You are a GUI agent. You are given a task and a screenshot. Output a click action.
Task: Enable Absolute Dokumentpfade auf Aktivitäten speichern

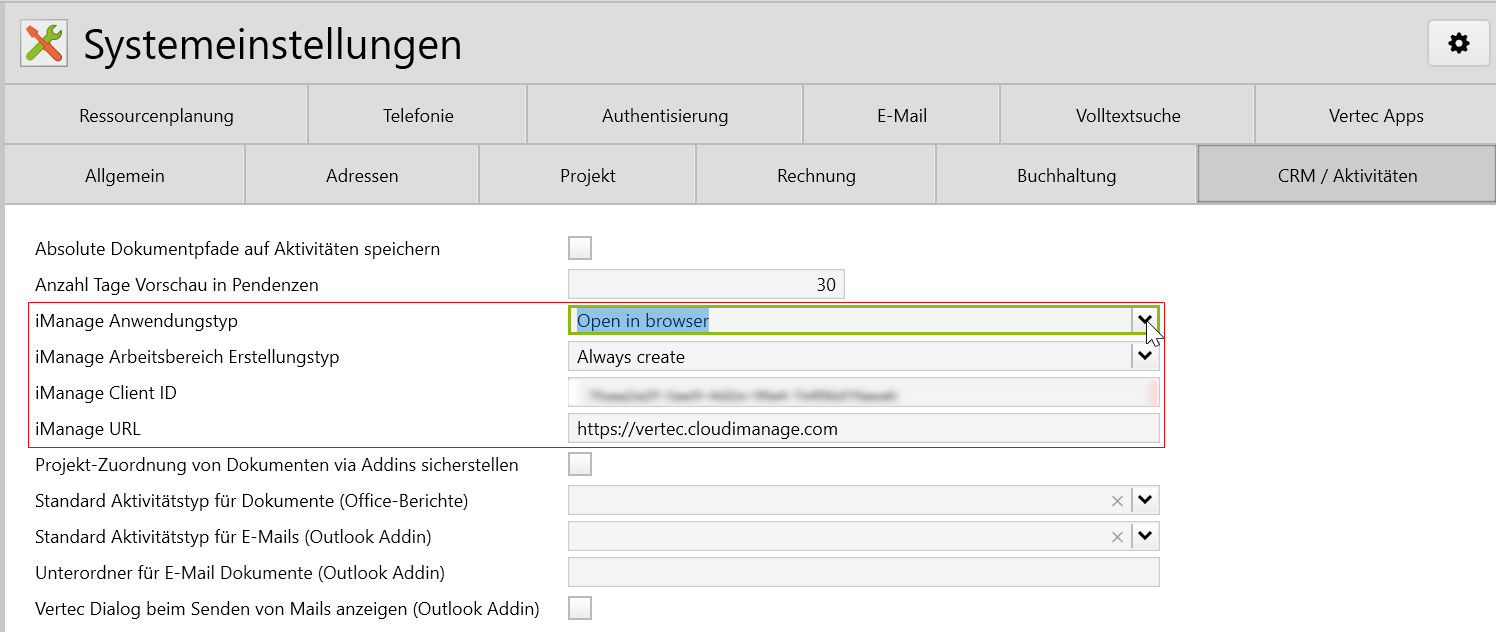[x=580, y=248]
